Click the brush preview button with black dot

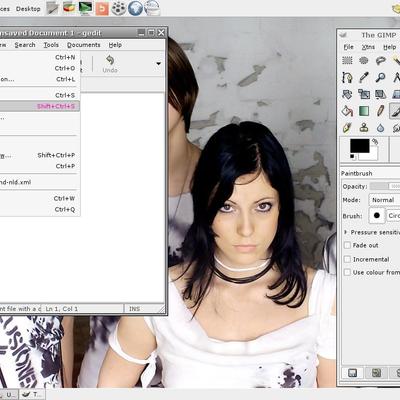pos(377,215)
